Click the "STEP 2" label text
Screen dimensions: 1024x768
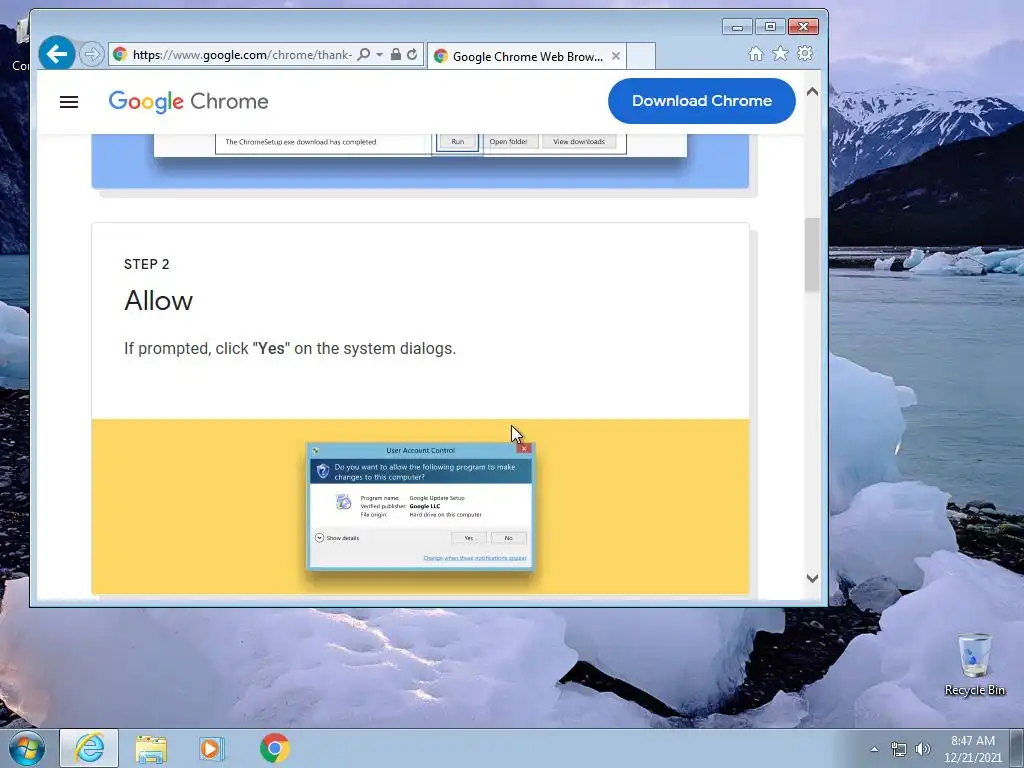pyautogui.click(x=147, y=264)
